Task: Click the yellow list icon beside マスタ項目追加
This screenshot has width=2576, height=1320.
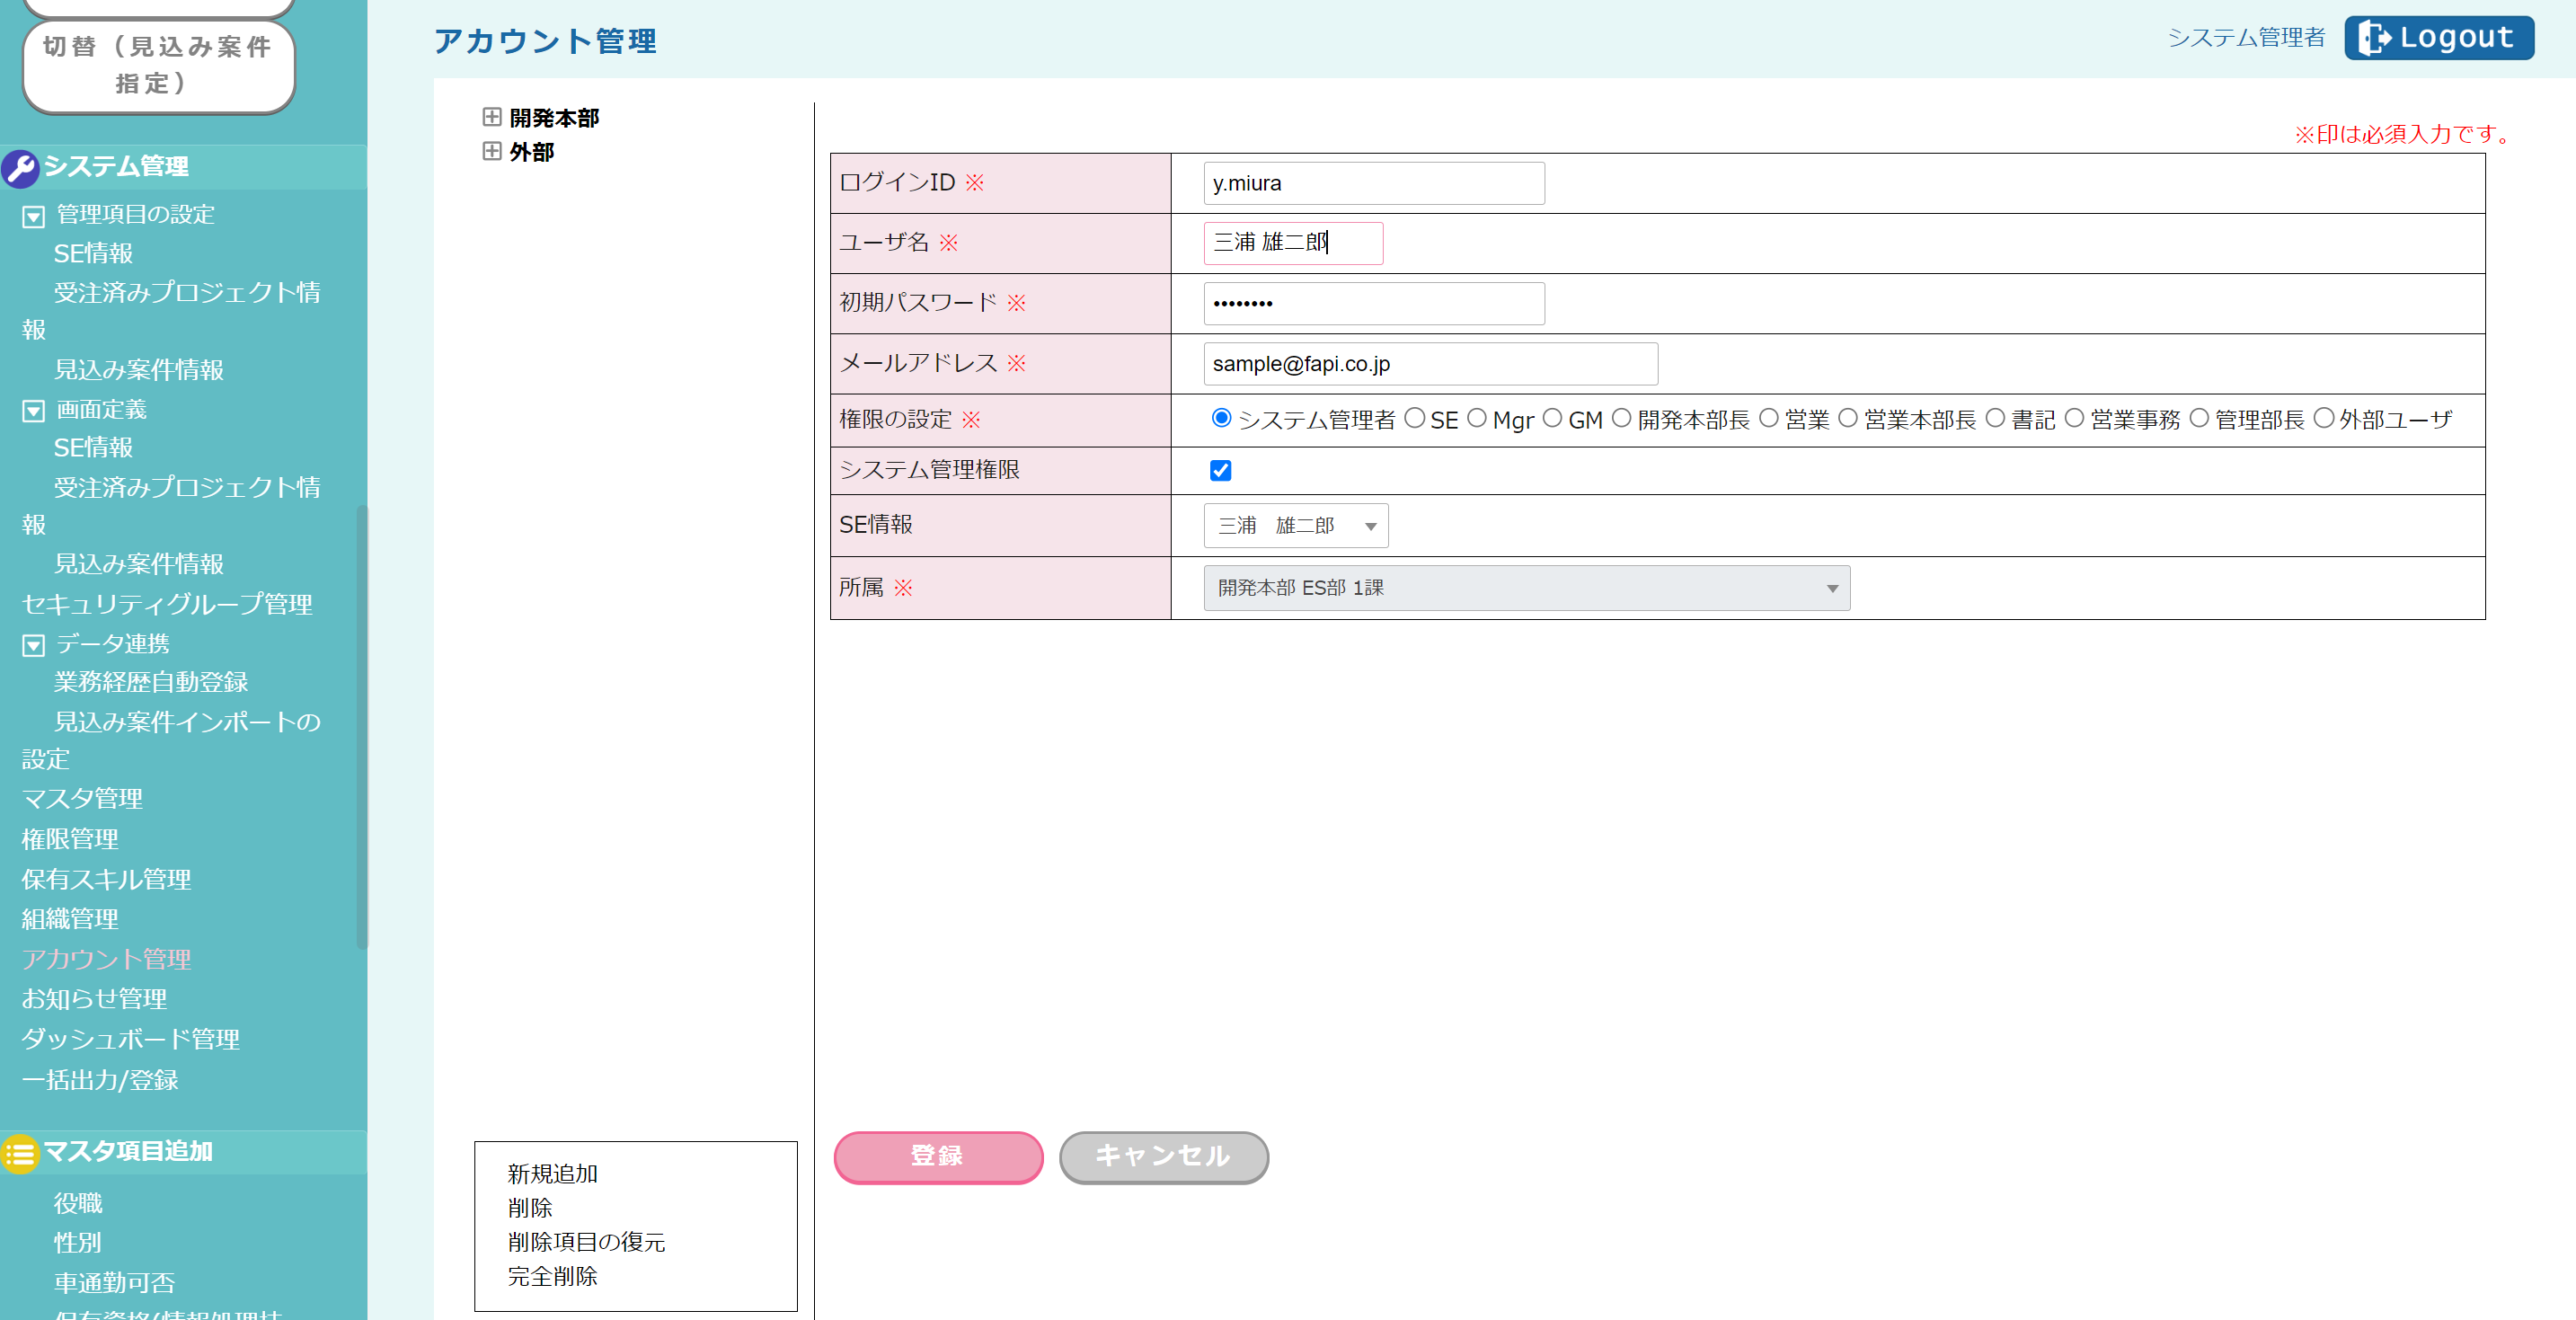Action: [20, 1153]
